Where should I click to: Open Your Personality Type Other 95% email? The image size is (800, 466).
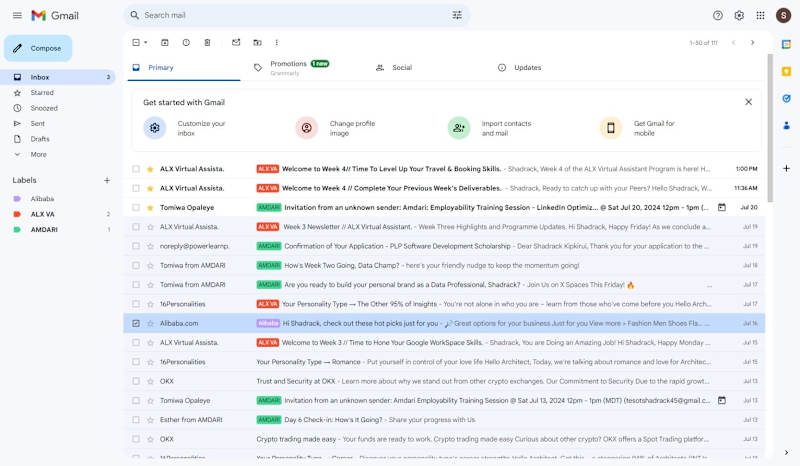[444, 304]
